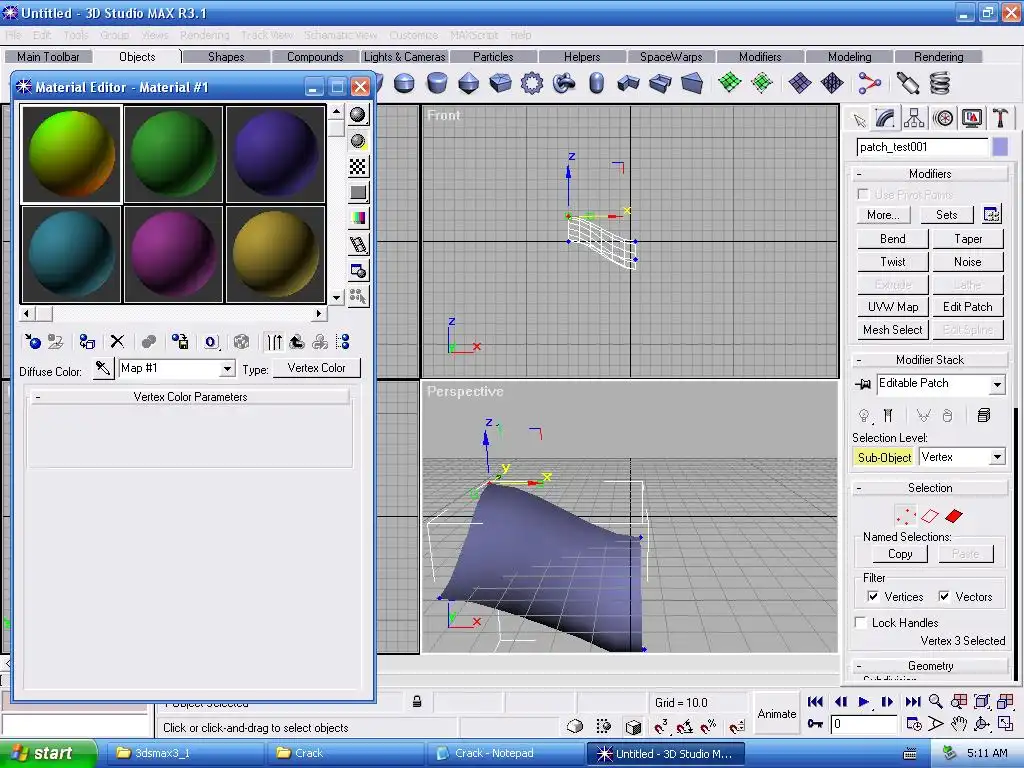Click Go to Parent icon in Material Editor
Screen dimensions: 1024x768
point(297,342)
